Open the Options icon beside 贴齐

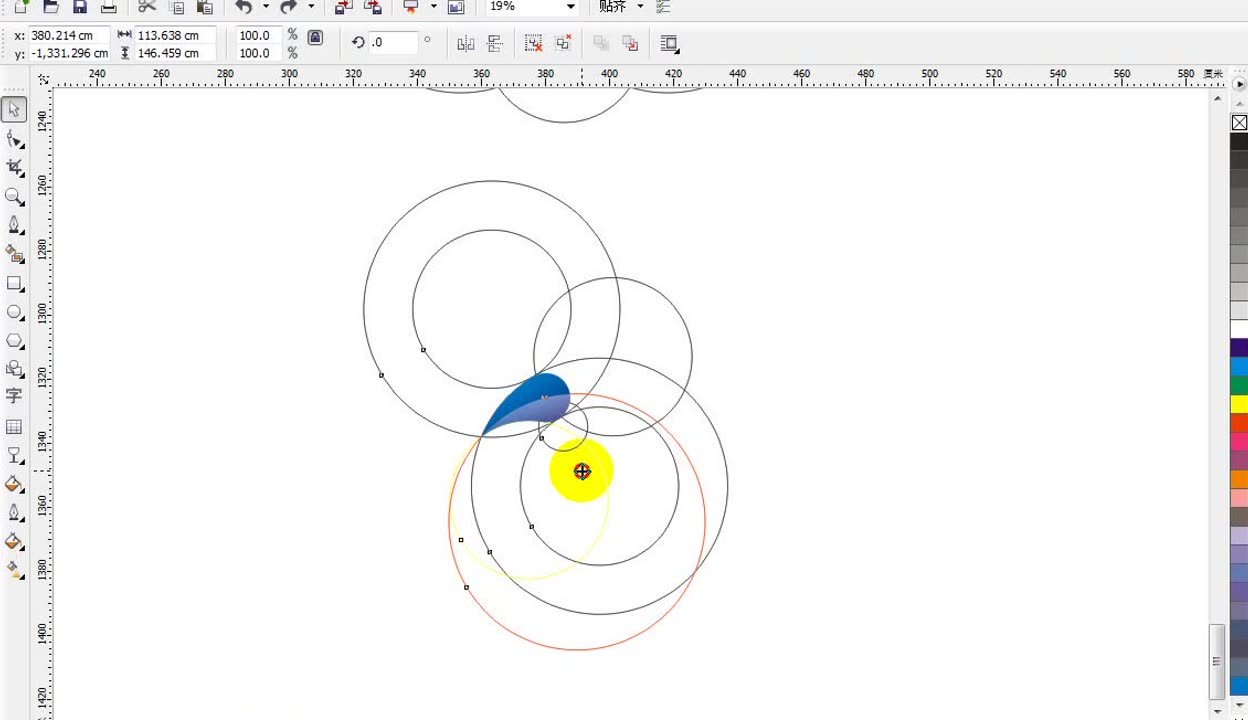click(663, 6)
